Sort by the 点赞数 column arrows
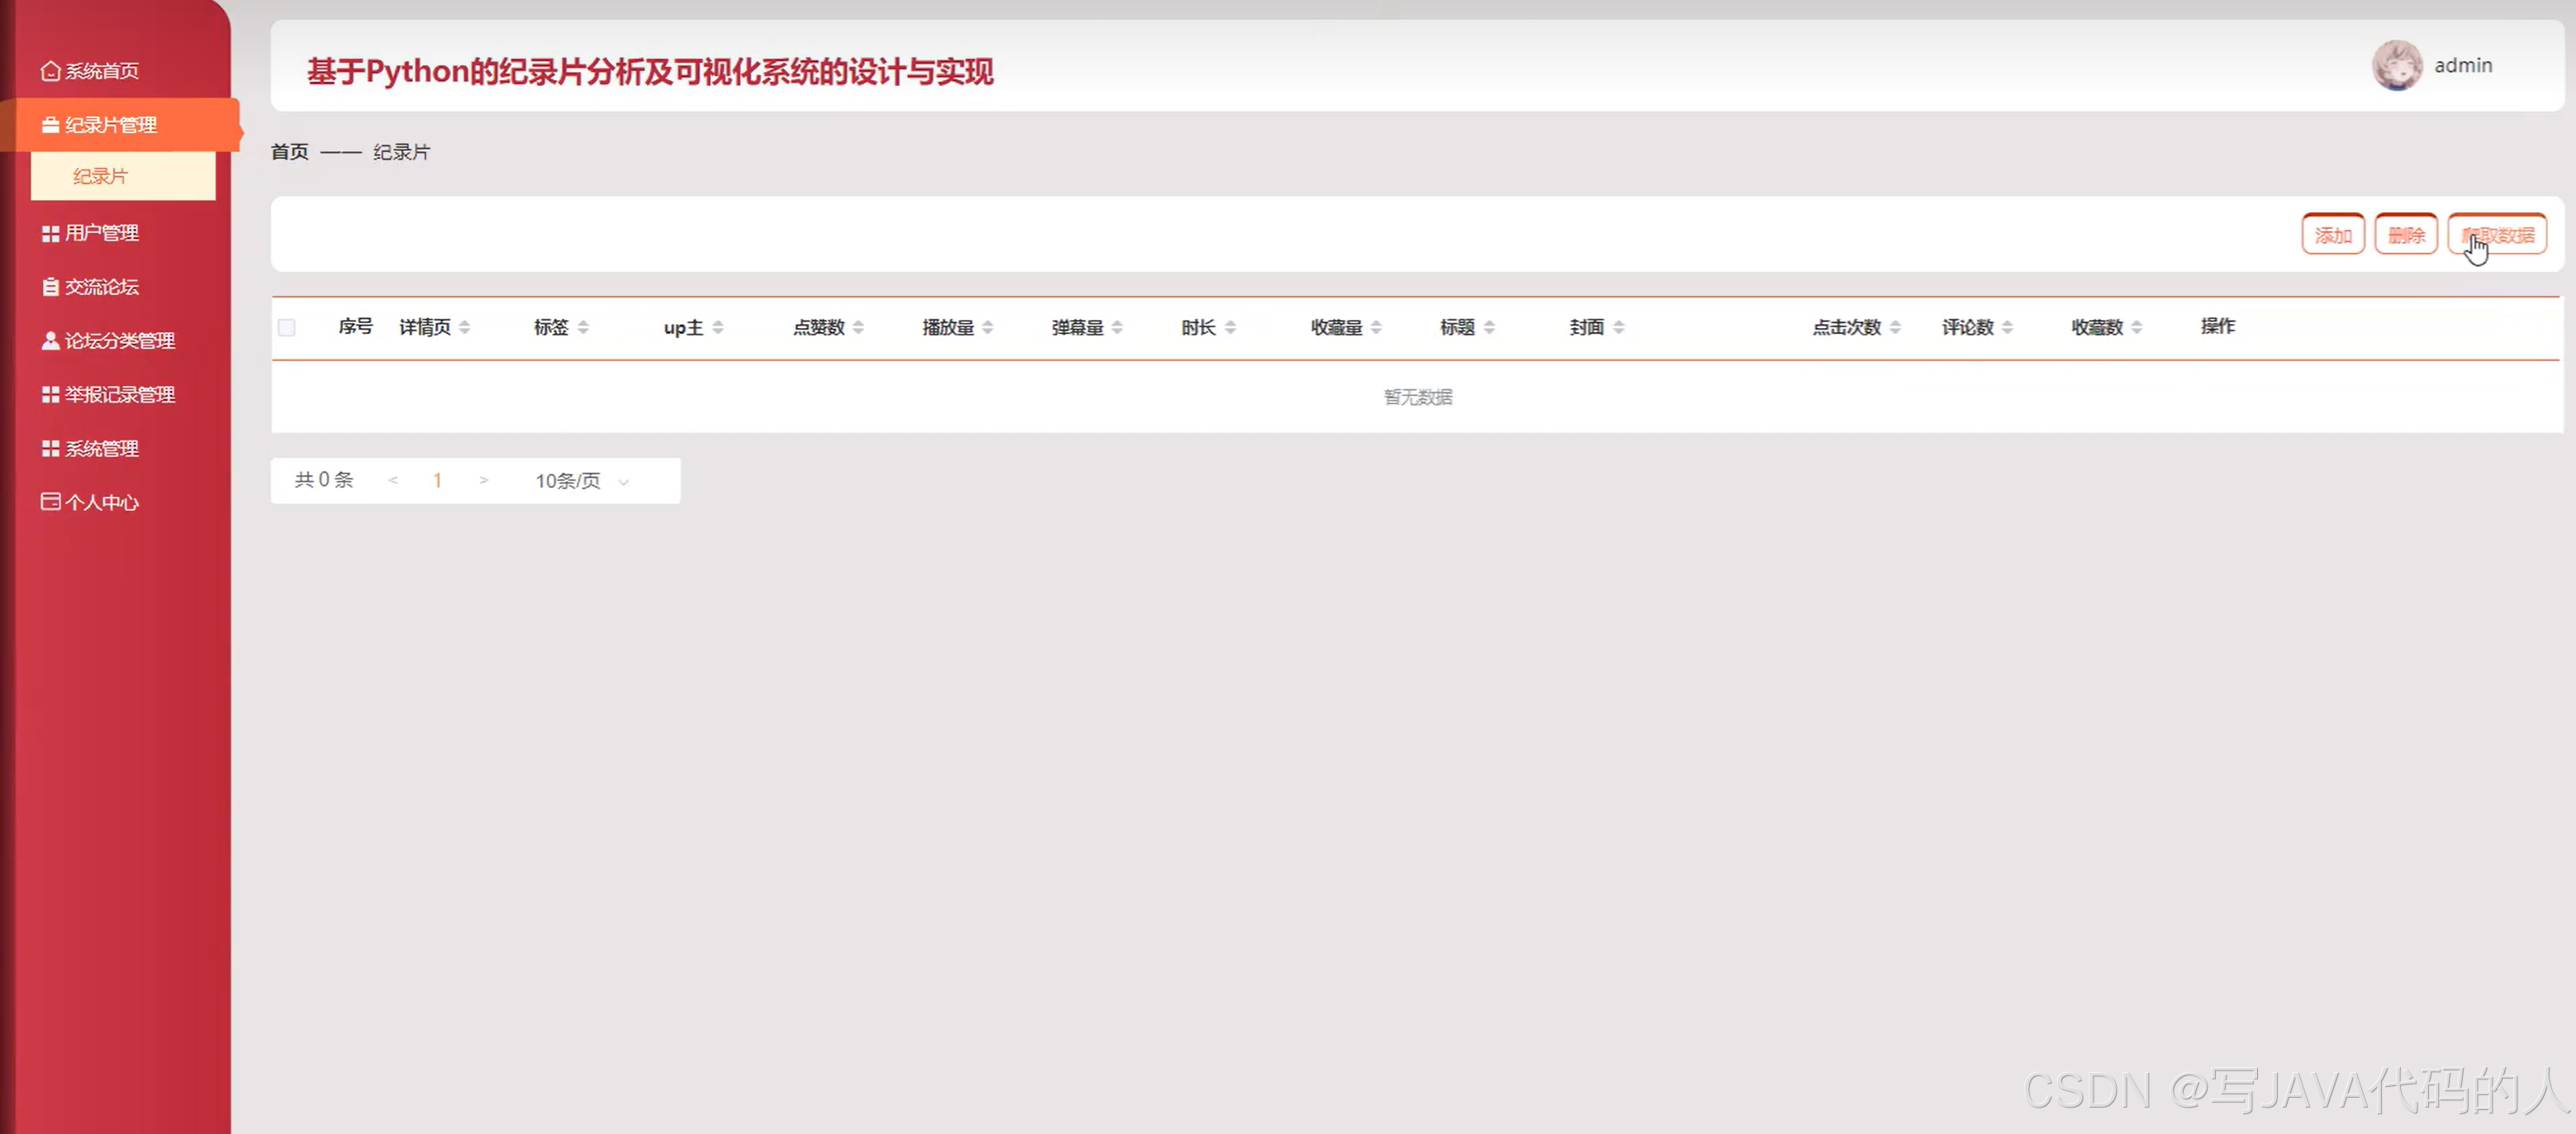Image resolution: width=2576 pixels, height=1134 pixels. pyautogui.click(x=859, y=328)
